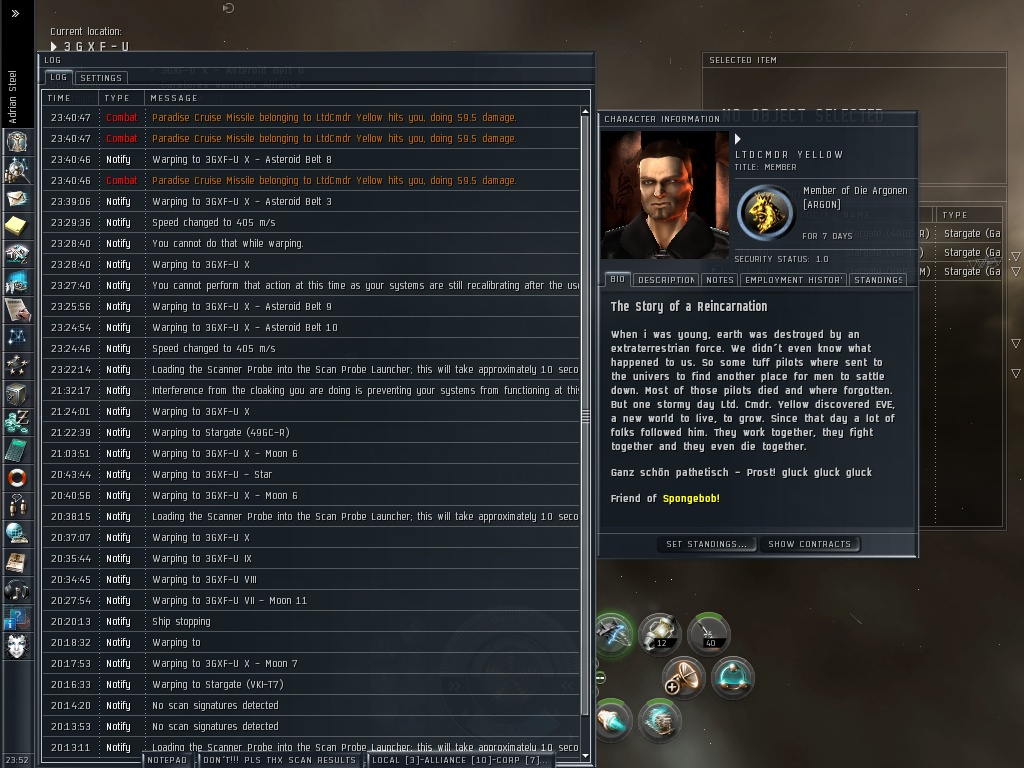The height and width of the screenshot is (768, 1024).
Task: Open the Character Sheet from the sidebar
Action: click(17, 141)
